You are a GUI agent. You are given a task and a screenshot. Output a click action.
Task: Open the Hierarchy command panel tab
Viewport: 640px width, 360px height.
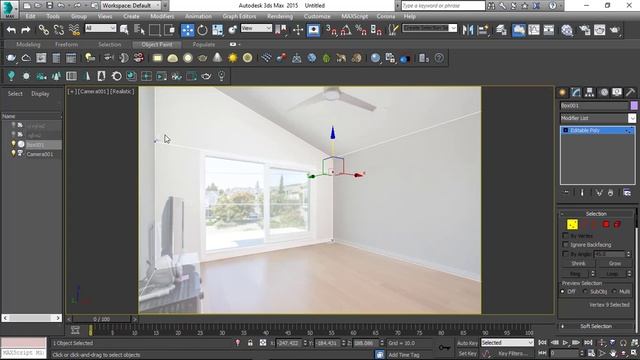(589, 92)
